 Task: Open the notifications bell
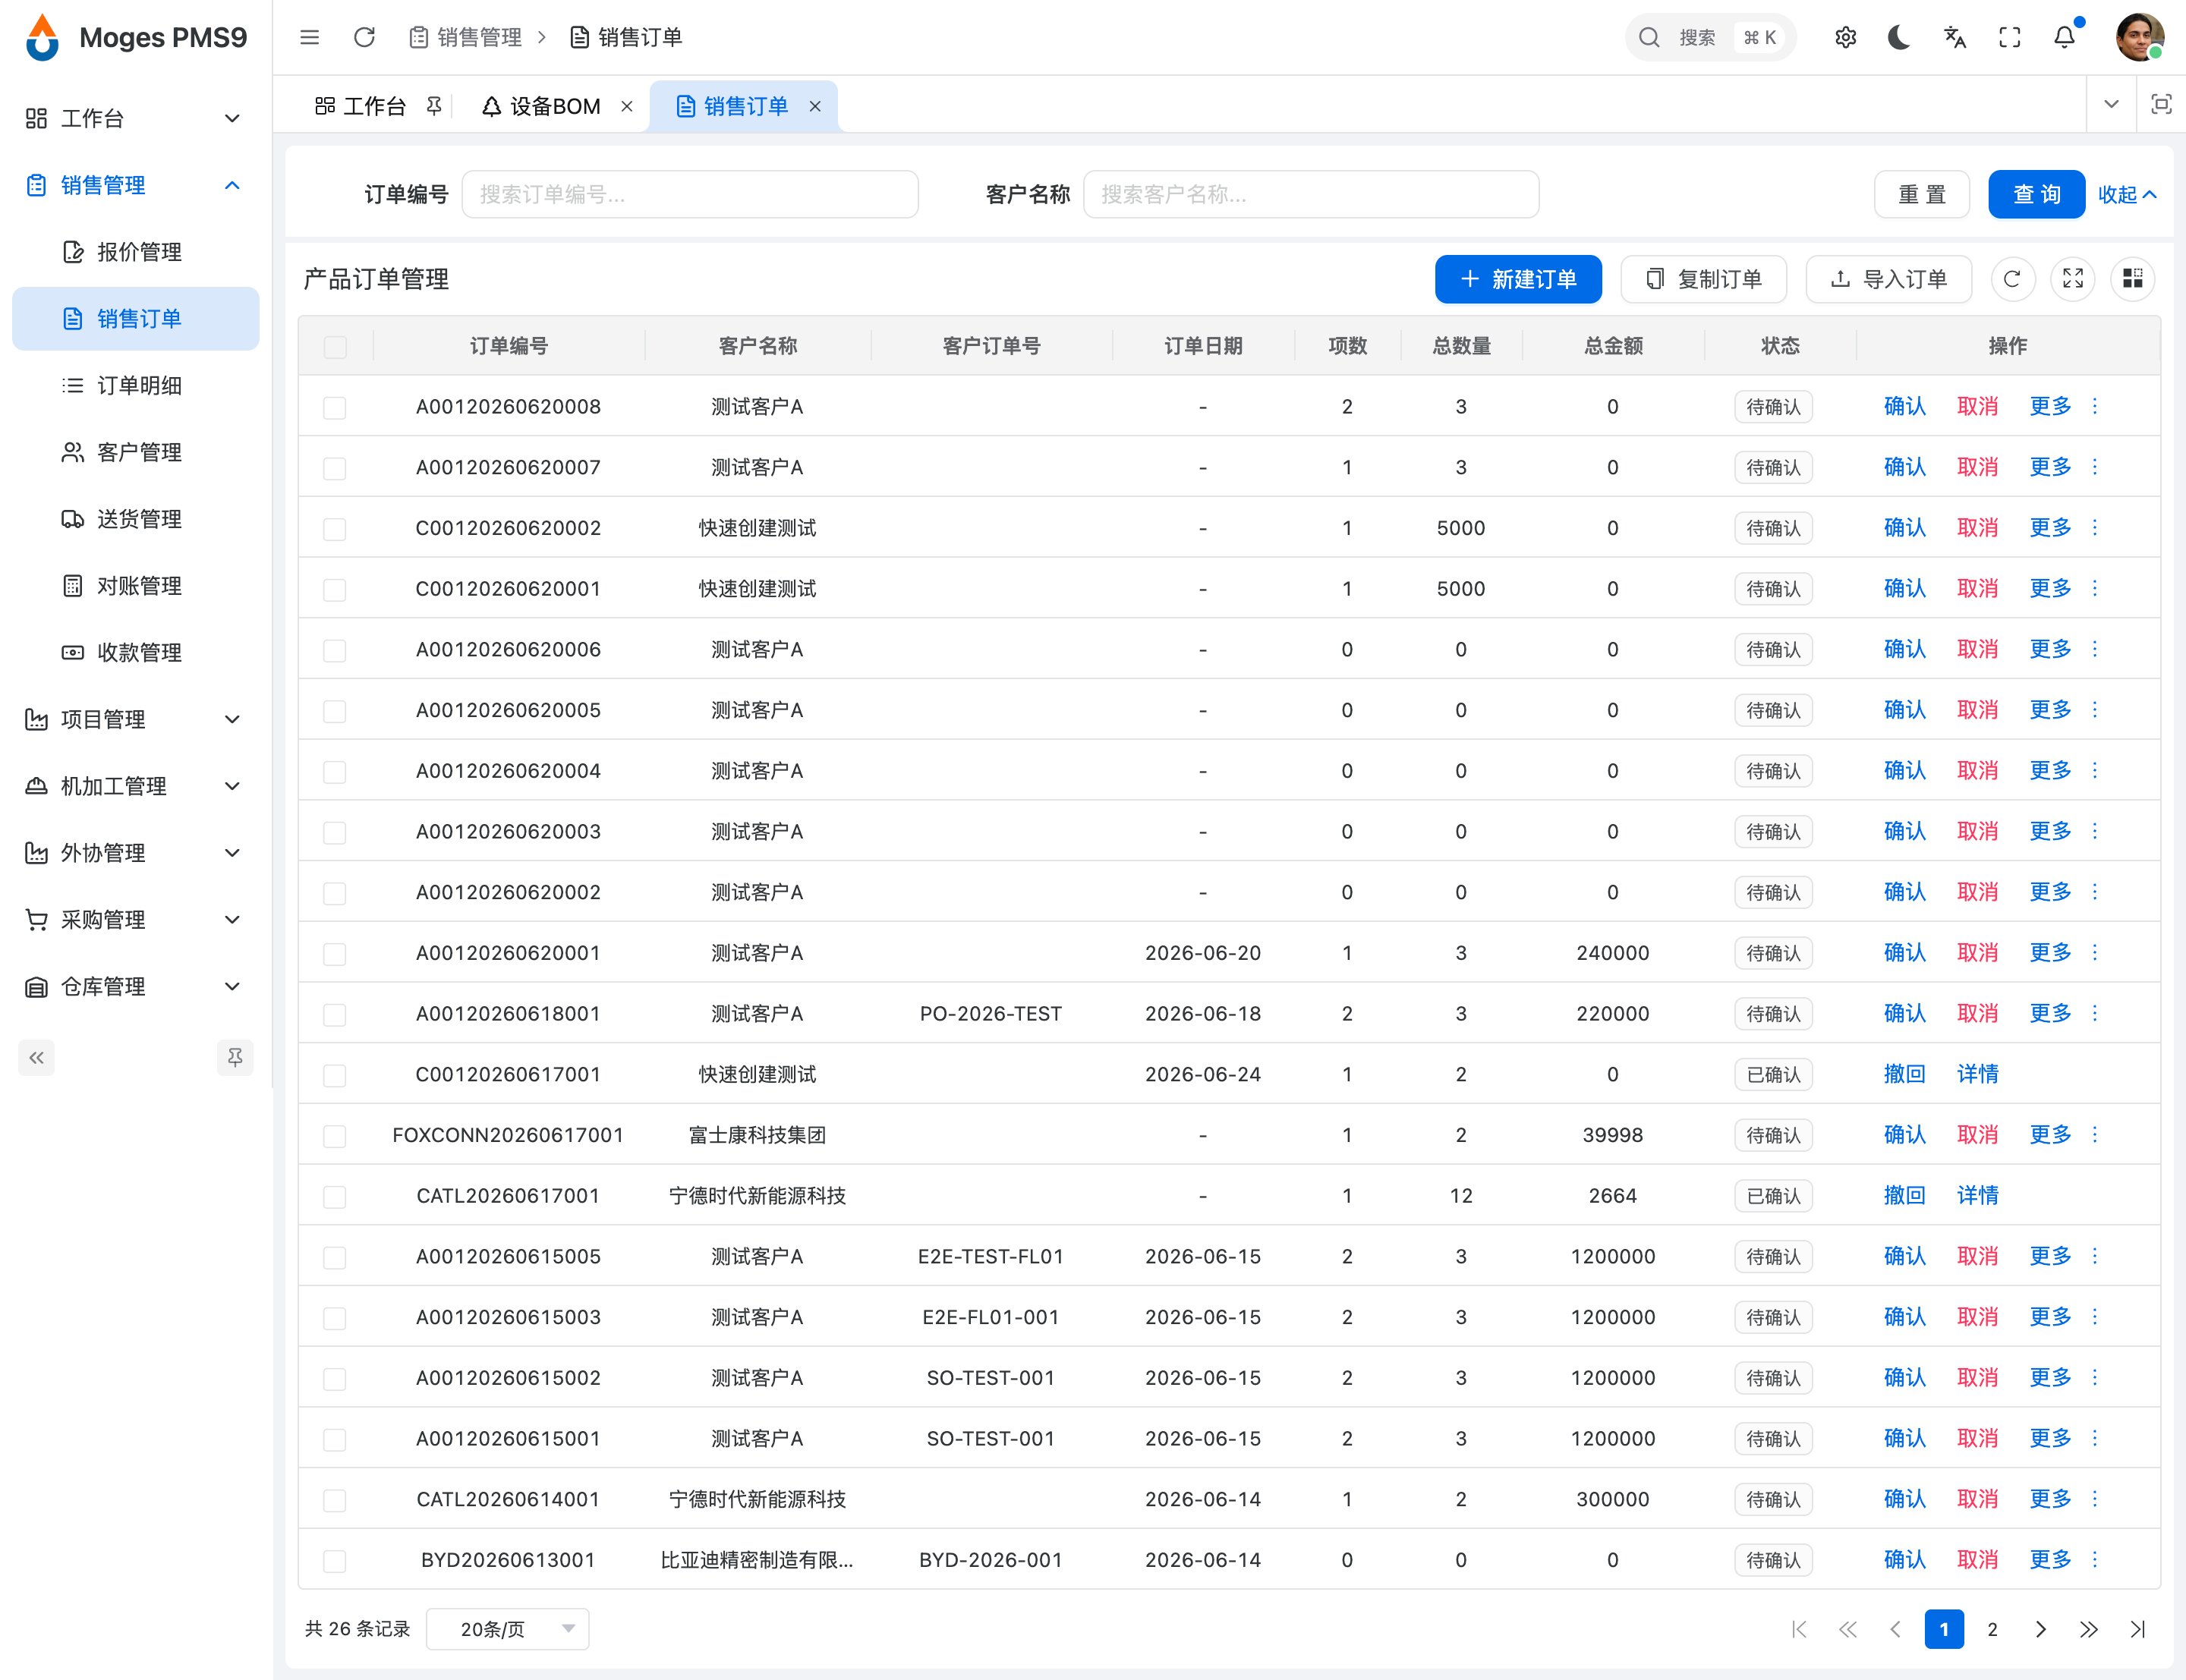coord(2064,37)
